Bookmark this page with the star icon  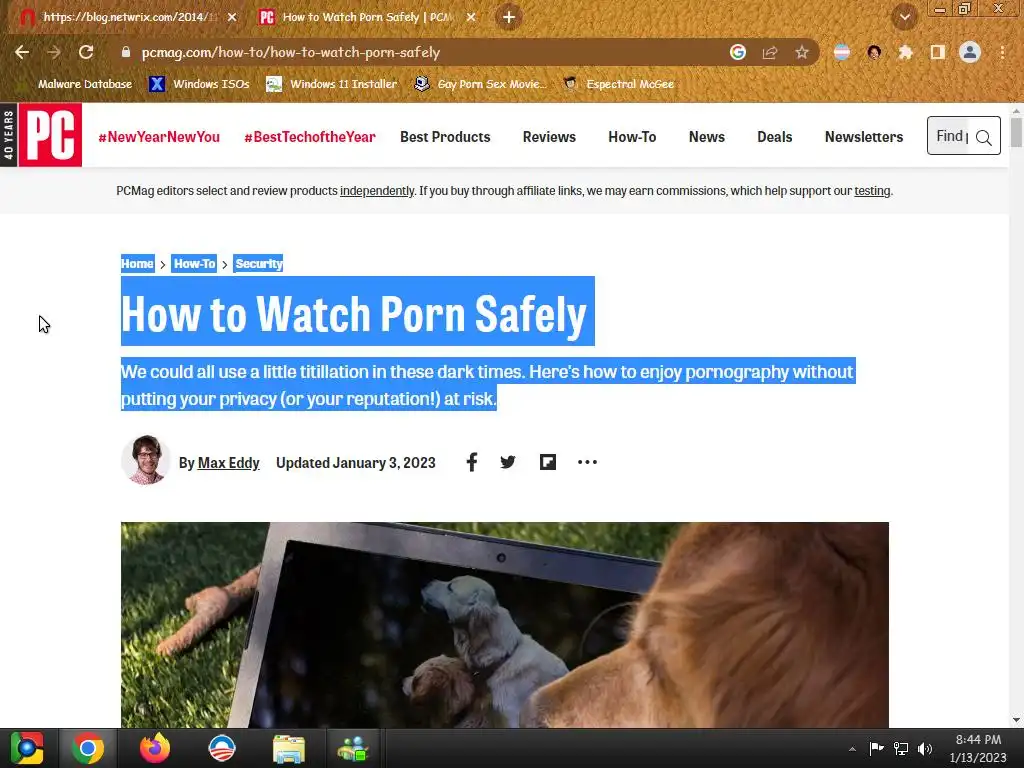pyautogui.click(x=802, y=52)
